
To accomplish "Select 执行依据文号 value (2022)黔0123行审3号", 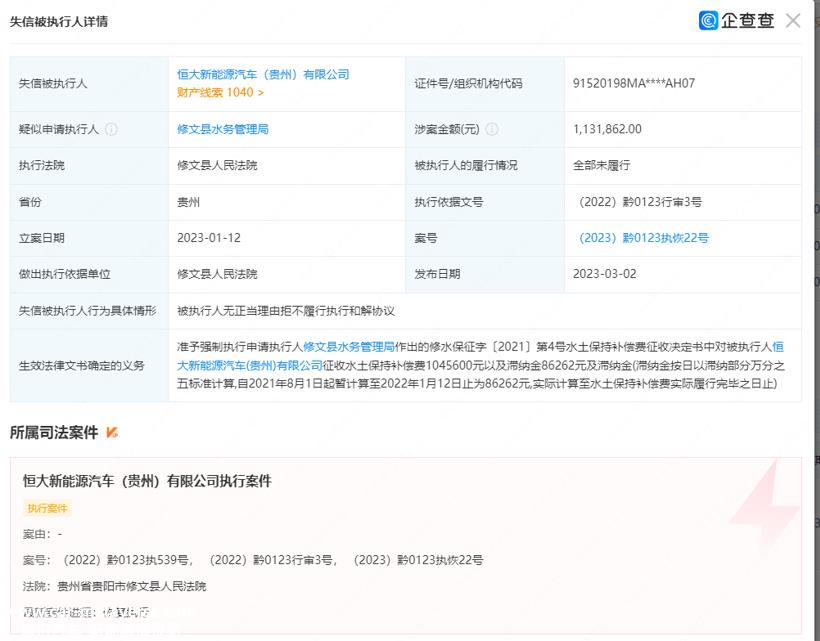I will 640,202.
